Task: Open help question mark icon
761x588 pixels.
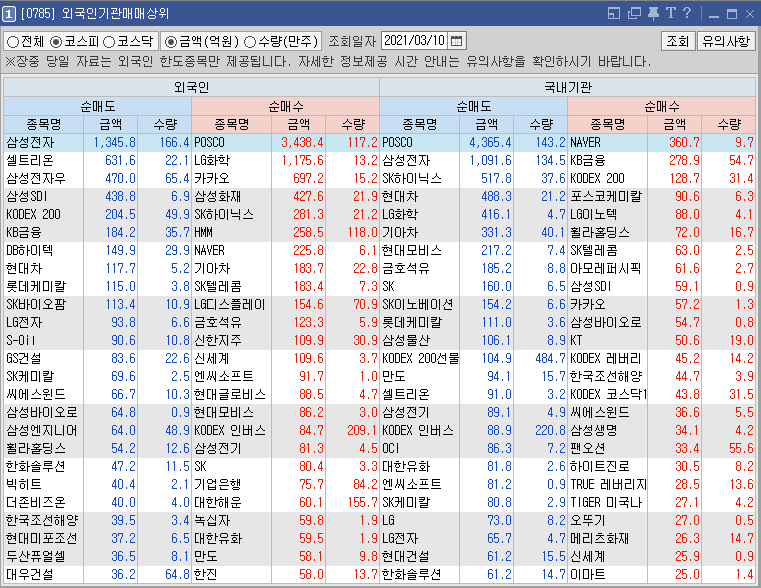Action: [687, 13]
